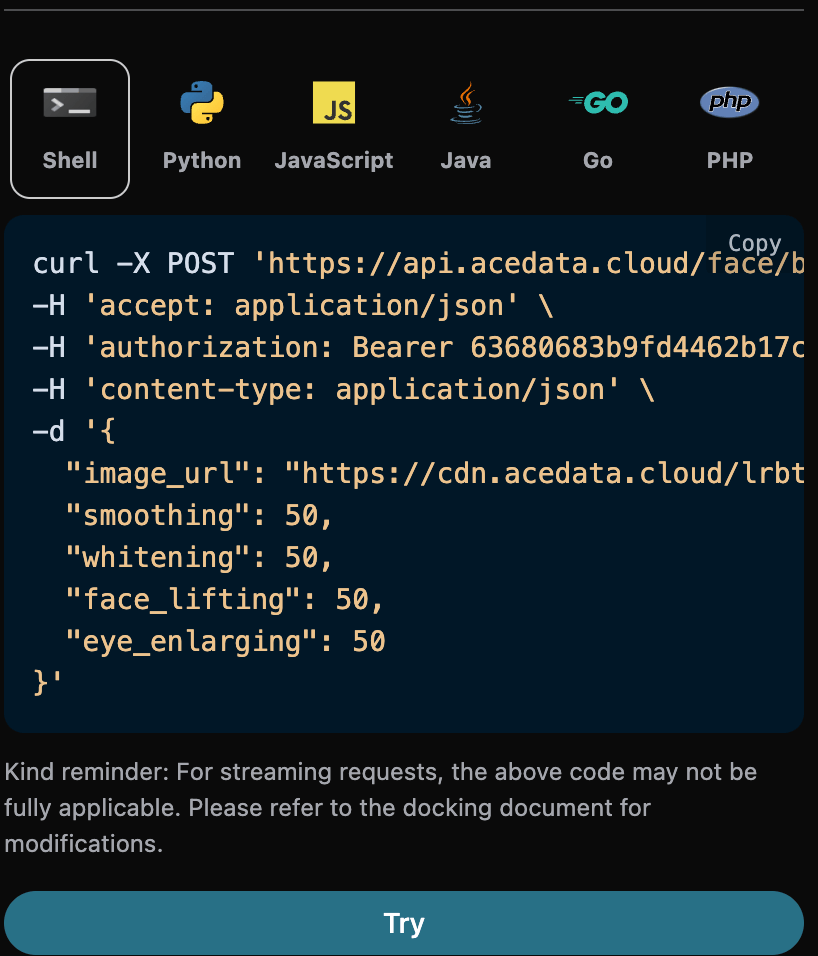
Task: Click the curl POST API URL string
Action: (x=528, y=264)
